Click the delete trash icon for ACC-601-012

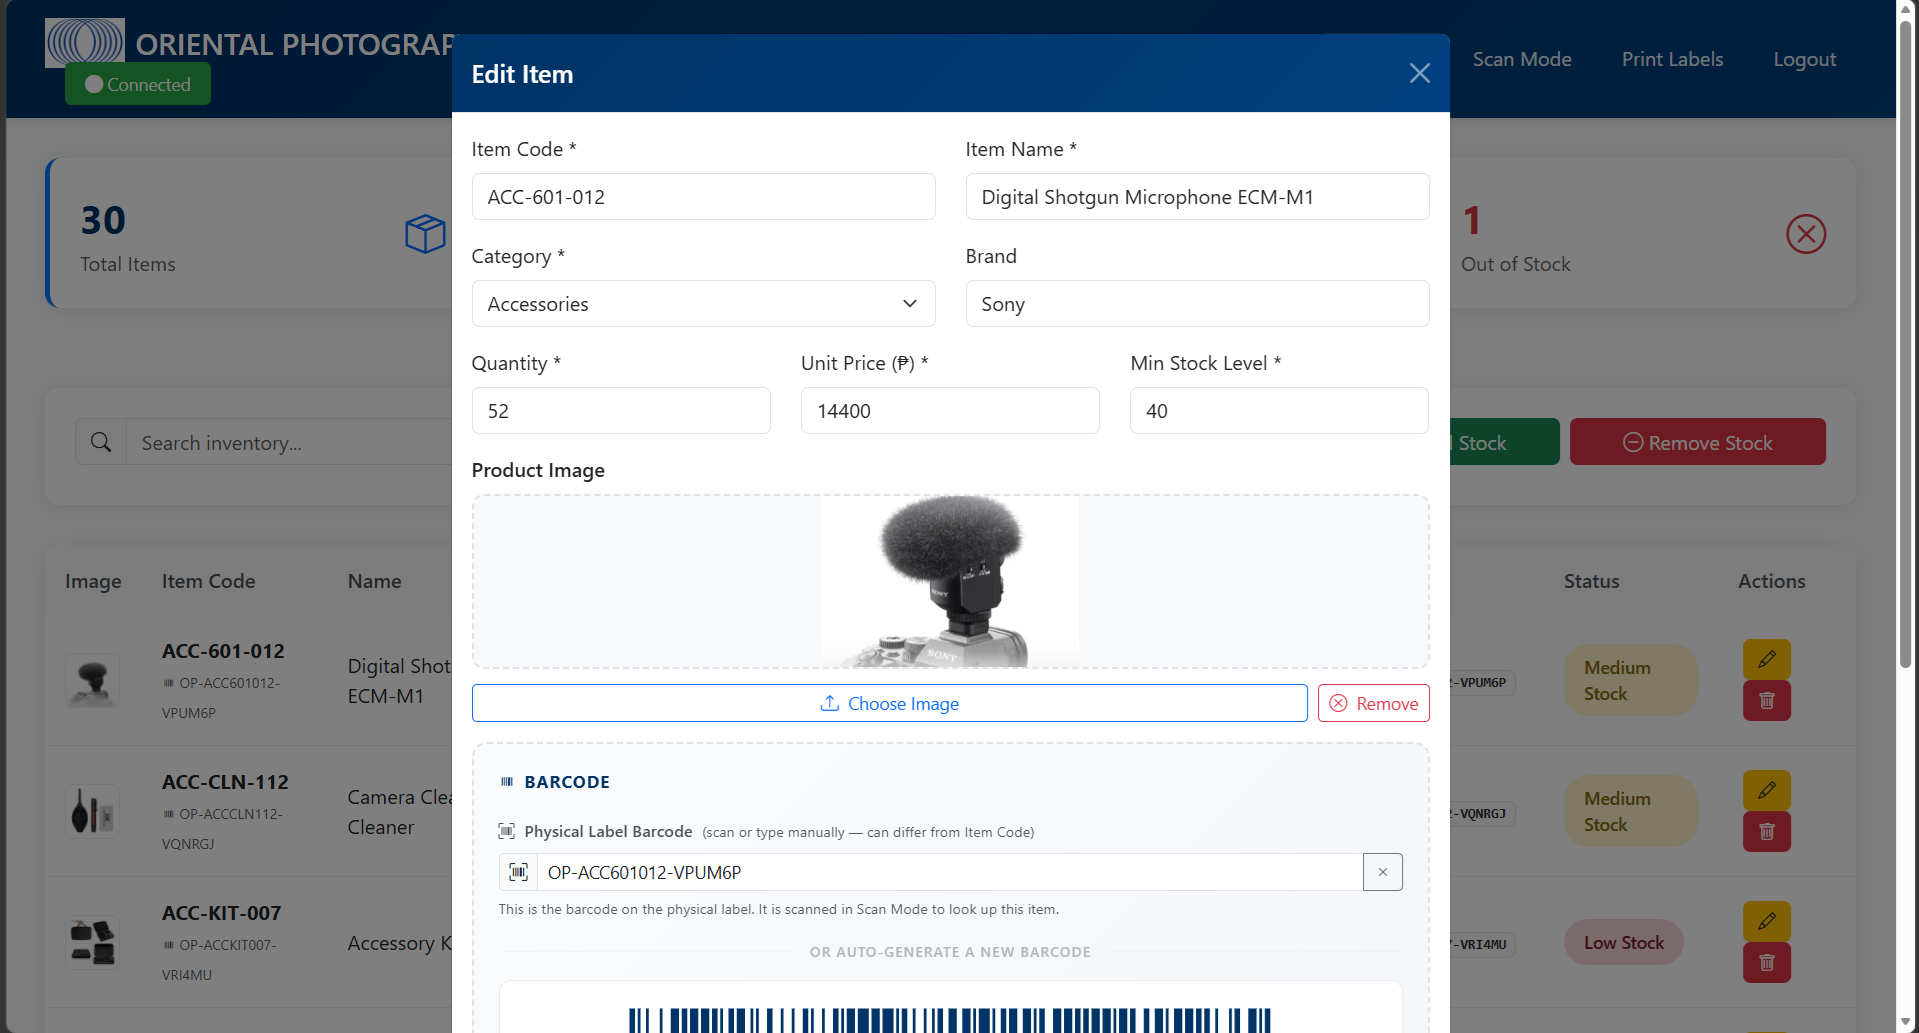click(1766, 701)
